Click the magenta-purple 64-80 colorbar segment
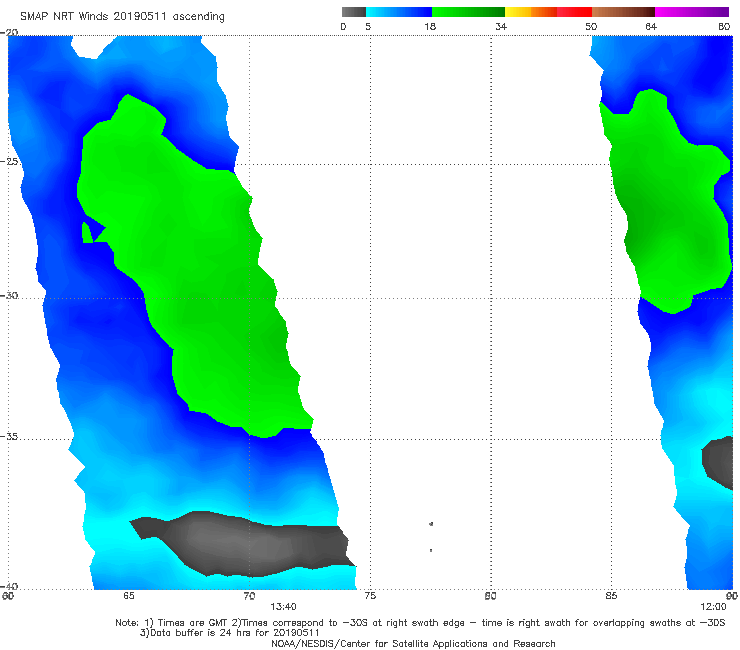 [692, 12]
